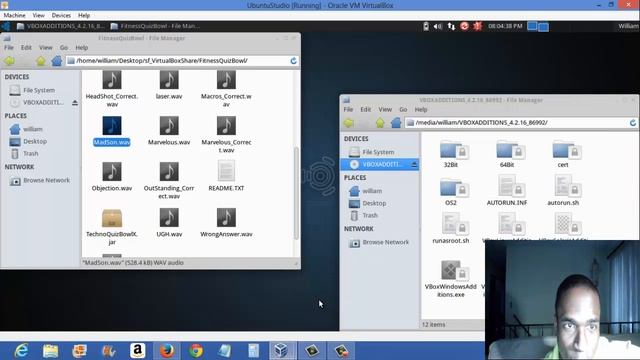Click home button in FitnessQuizBowl file manager
640x360 pixels.
pos(57,61)
